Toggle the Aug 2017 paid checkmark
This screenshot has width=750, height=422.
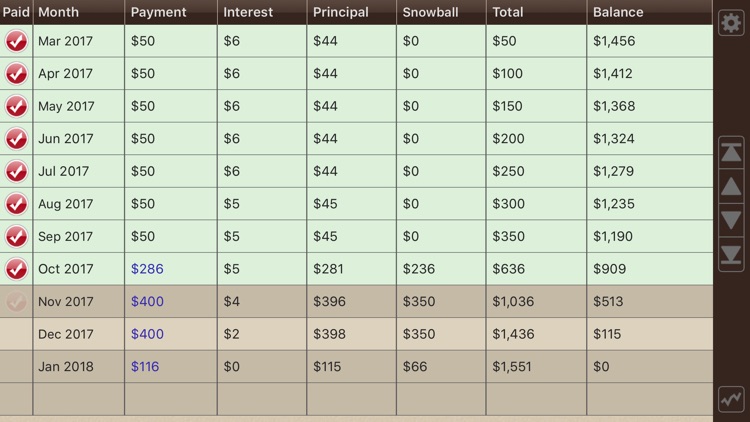(16, 204)
